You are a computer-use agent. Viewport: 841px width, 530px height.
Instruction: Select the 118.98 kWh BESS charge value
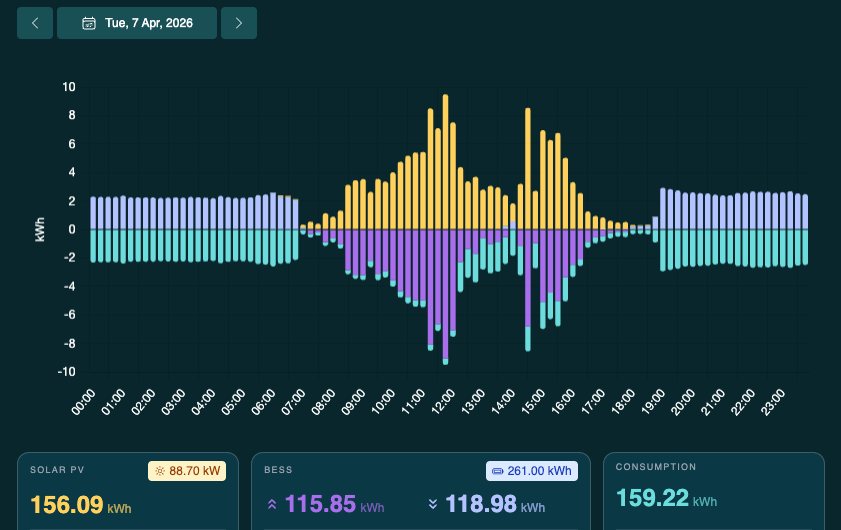495,504
